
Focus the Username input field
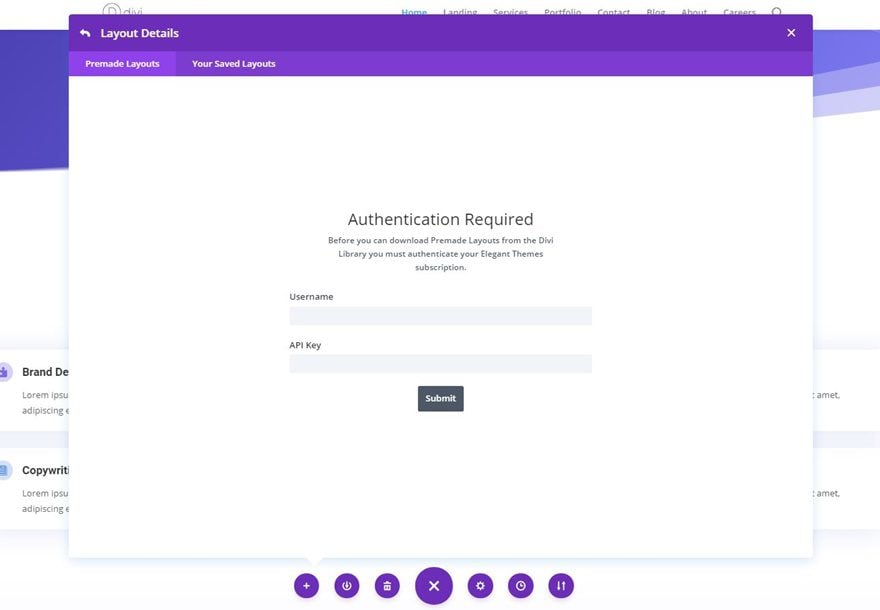(x=441, y=316)
